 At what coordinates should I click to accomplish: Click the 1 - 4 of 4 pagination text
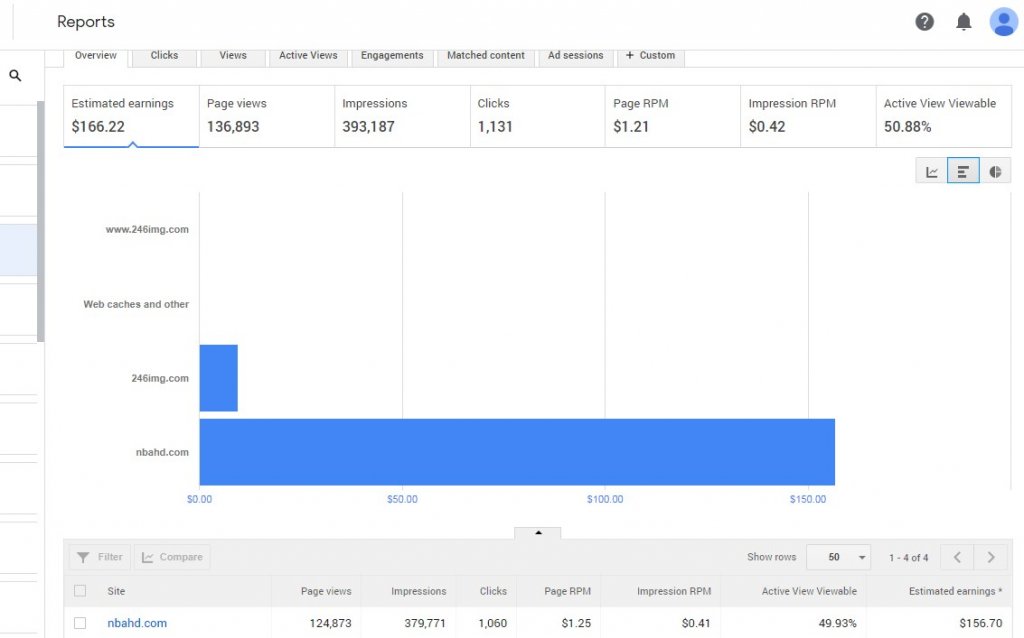[908, 558]
